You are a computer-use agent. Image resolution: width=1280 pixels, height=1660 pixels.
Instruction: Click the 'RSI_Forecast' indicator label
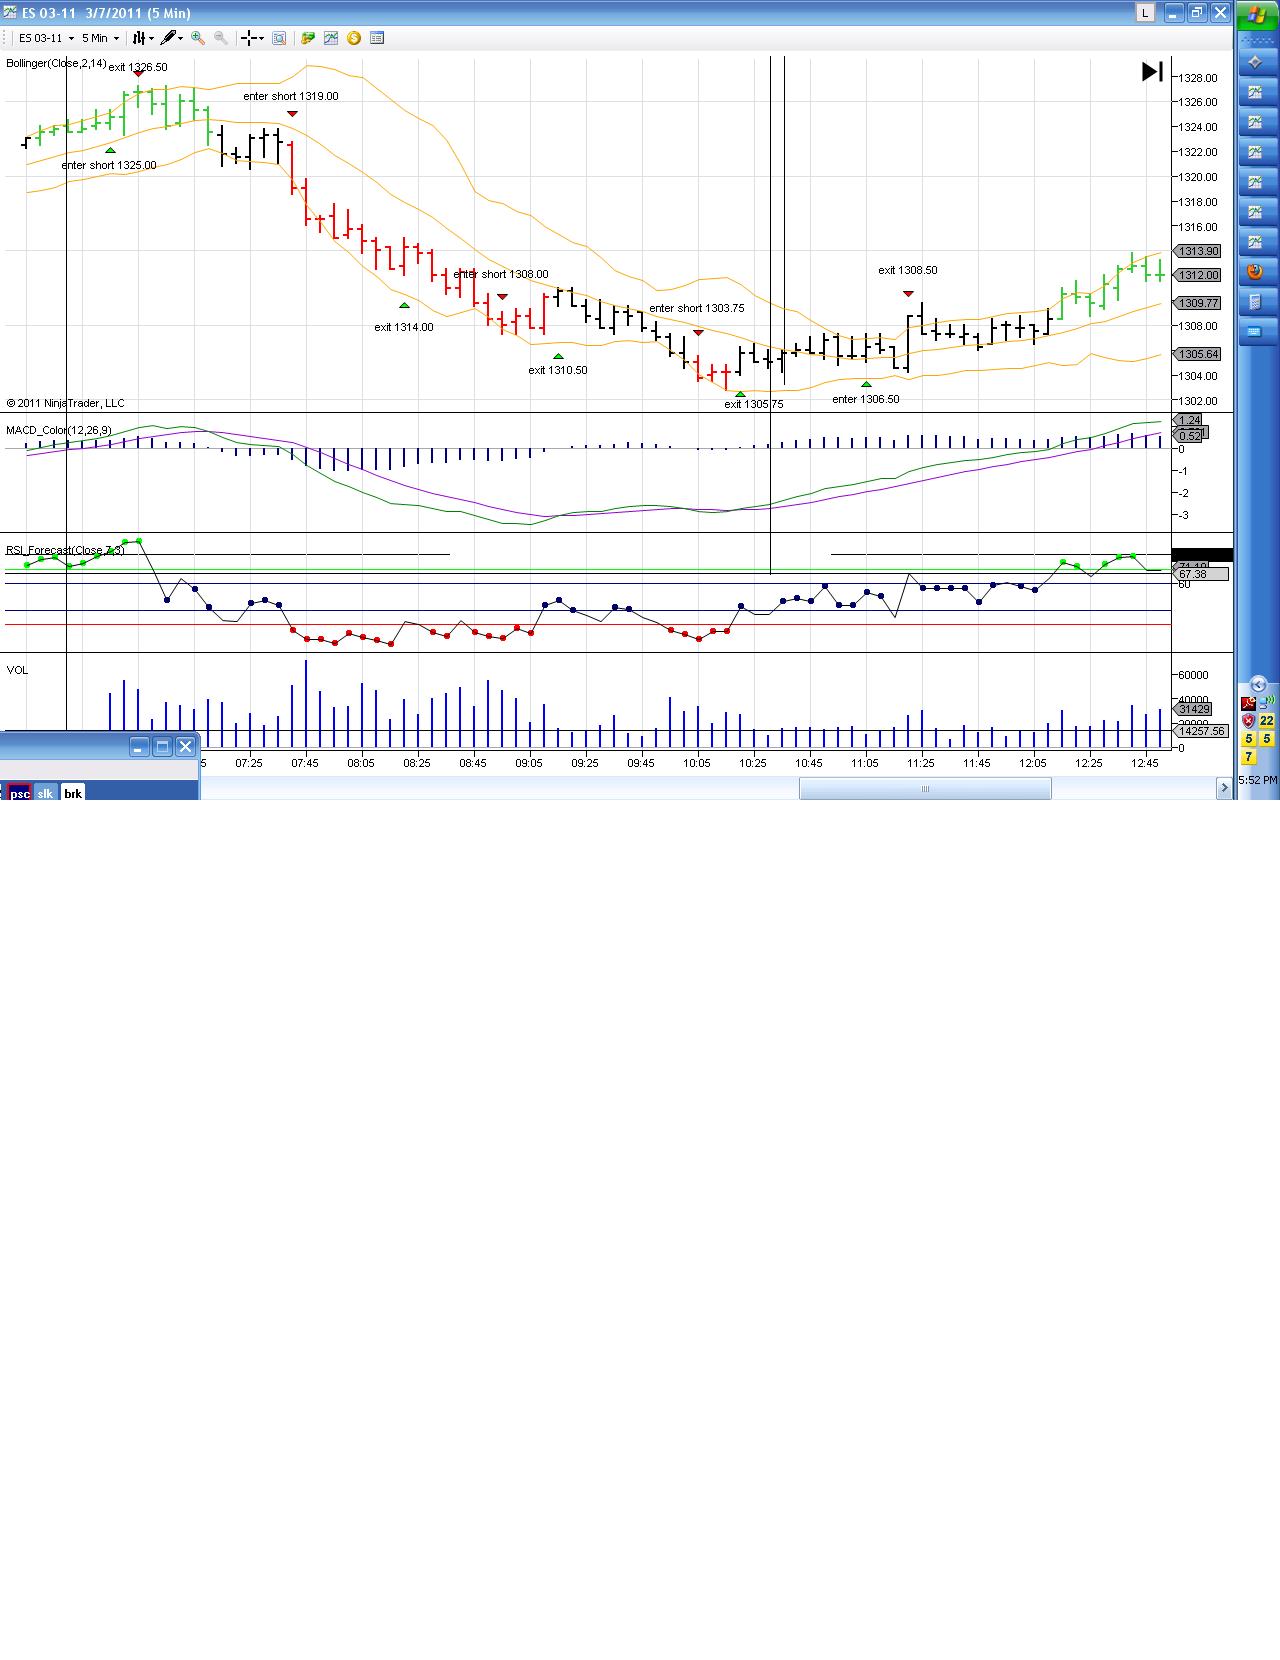(x=65, y=550)
